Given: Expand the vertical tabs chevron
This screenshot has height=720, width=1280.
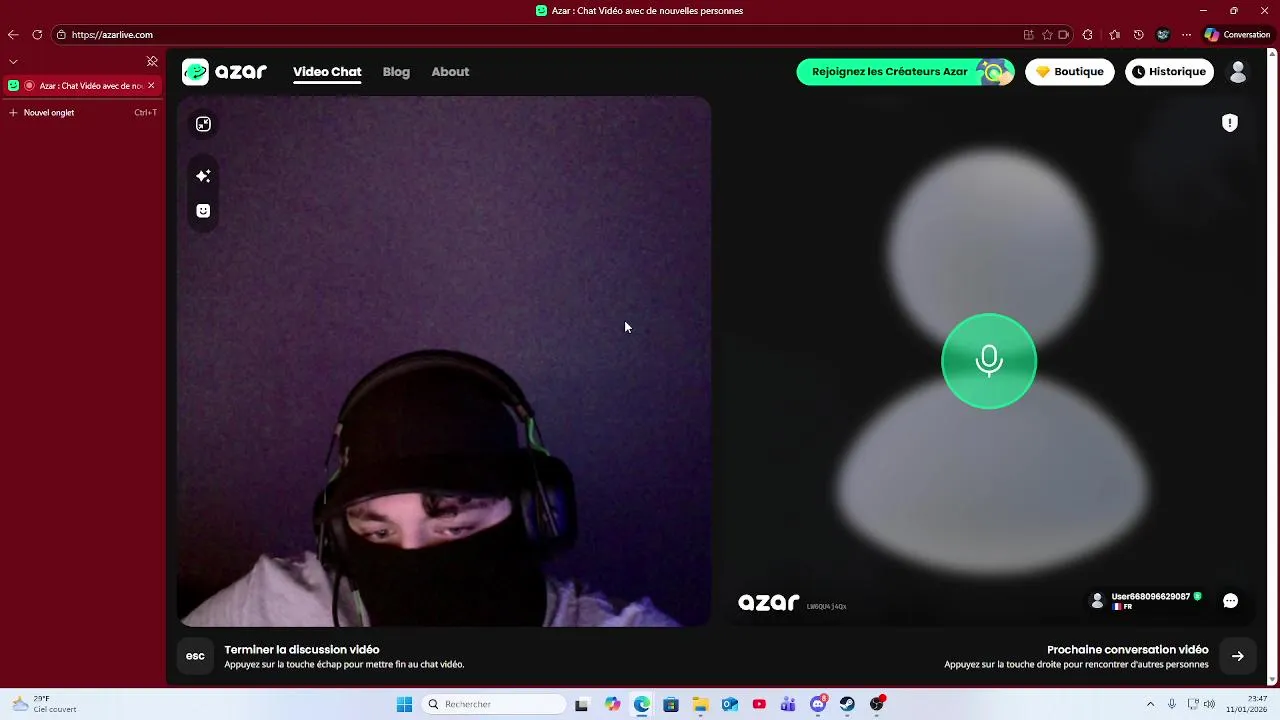Looking at the screenshot, I should click(13, 62).
